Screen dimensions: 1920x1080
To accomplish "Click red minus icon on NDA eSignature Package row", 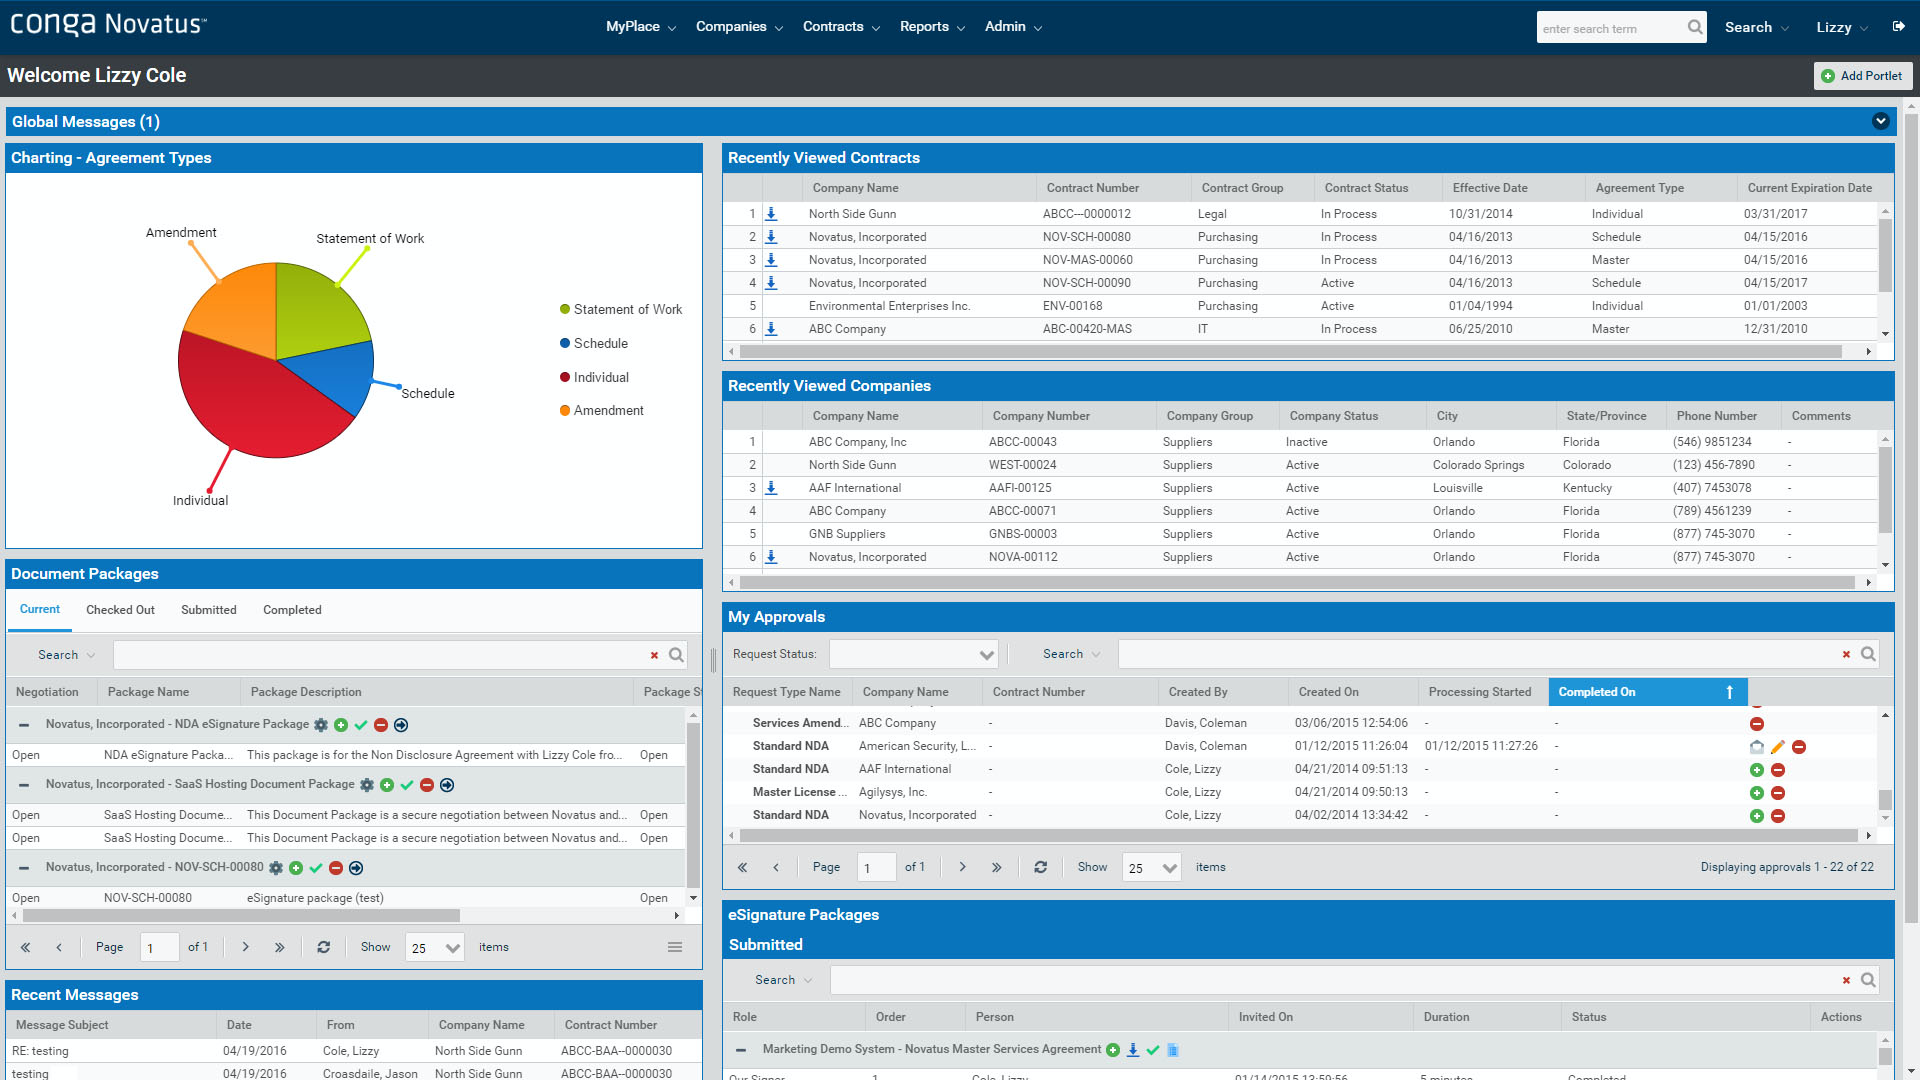I will coord(381,725).
